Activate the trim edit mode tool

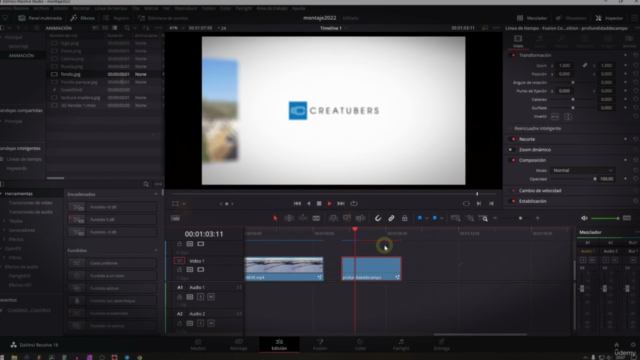[x=289, y=218]
